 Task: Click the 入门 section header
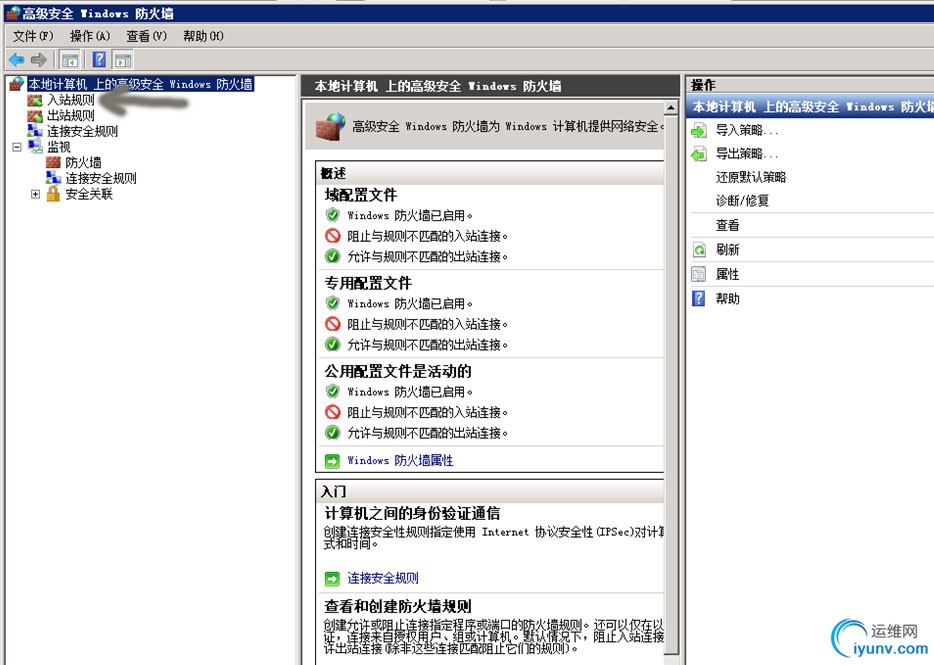coord(490,491)
